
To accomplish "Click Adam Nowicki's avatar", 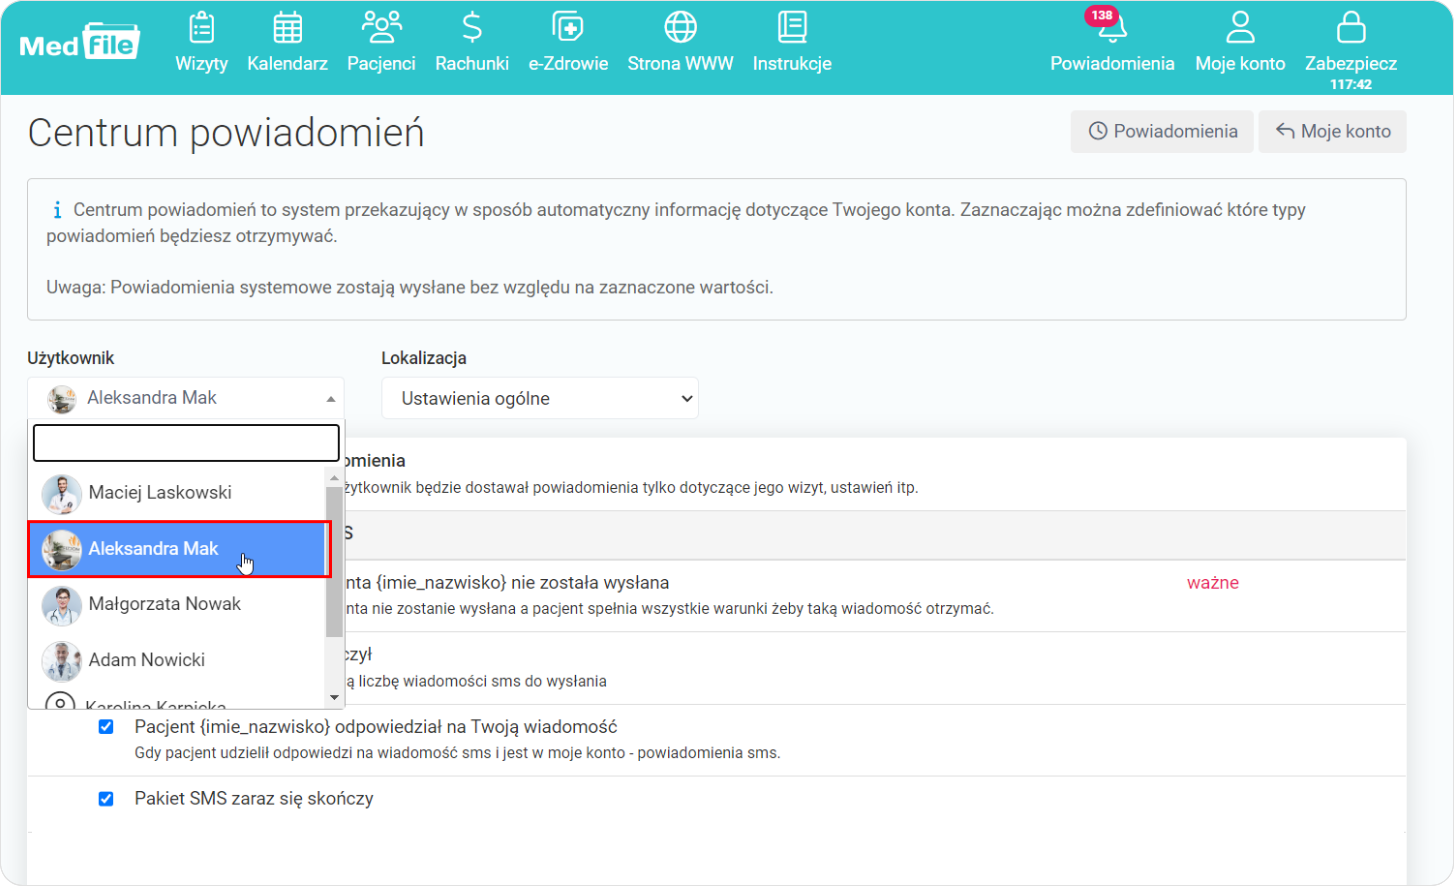I will coord(61,661).
